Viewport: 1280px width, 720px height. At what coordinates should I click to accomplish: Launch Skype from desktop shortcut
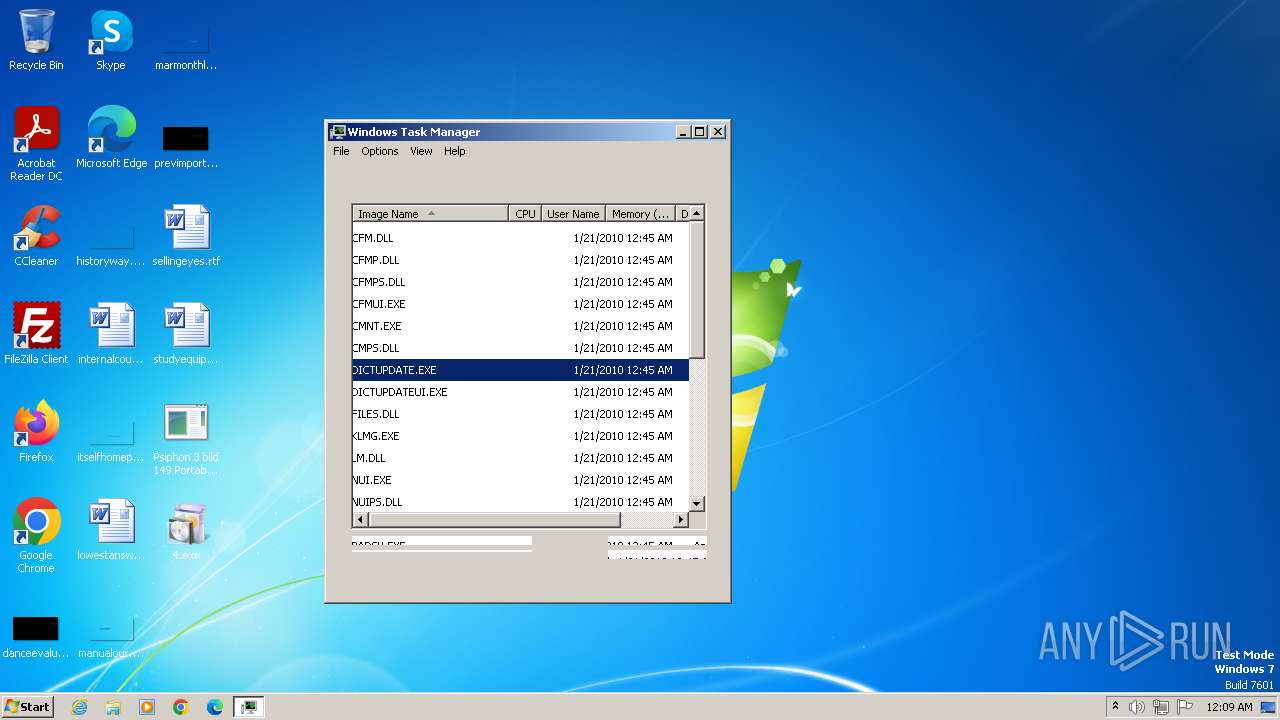110,40
